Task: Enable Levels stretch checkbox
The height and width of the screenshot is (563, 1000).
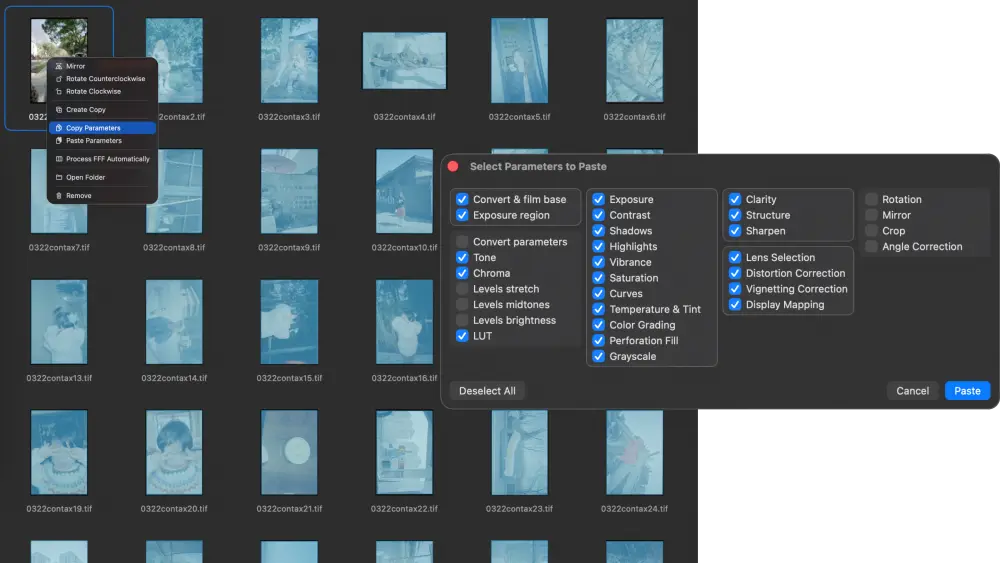Action: point(462,289)
